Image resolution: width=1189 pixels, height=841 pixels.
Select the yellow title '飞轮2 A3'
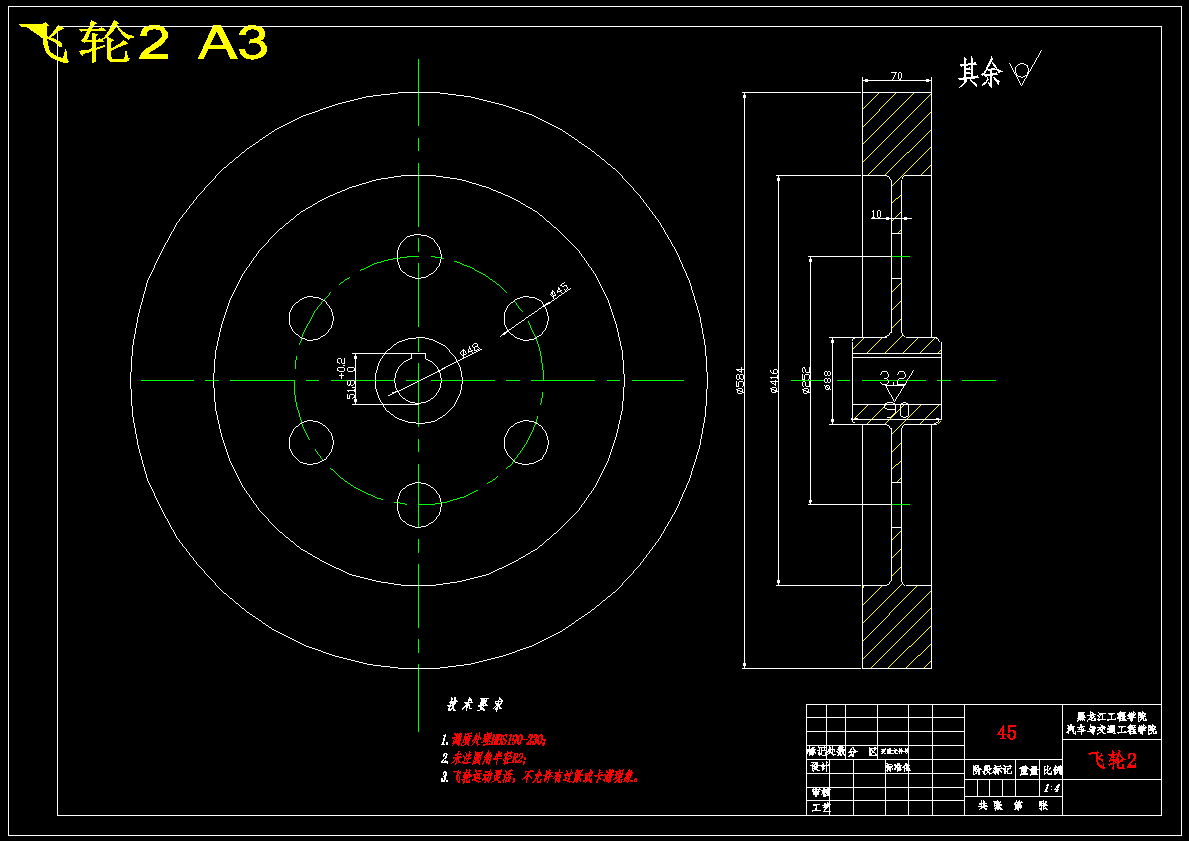tap(143, 42)
